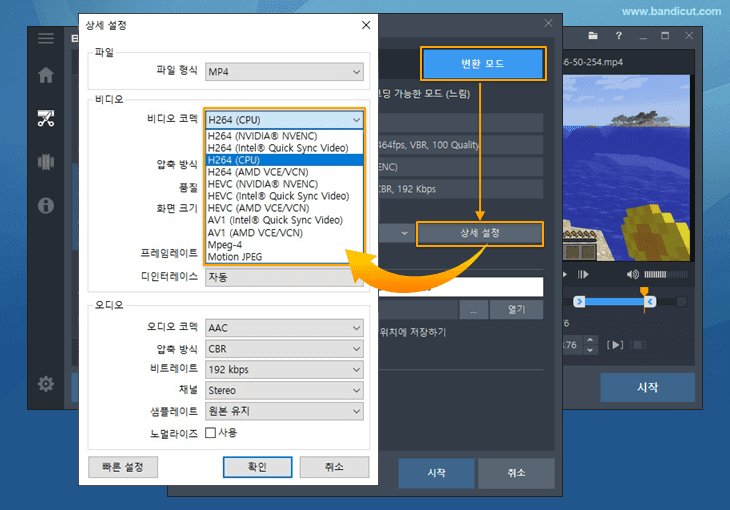
Task: Open the 오디오 코덱 AAC dropdown
Action: pos(284,327)
